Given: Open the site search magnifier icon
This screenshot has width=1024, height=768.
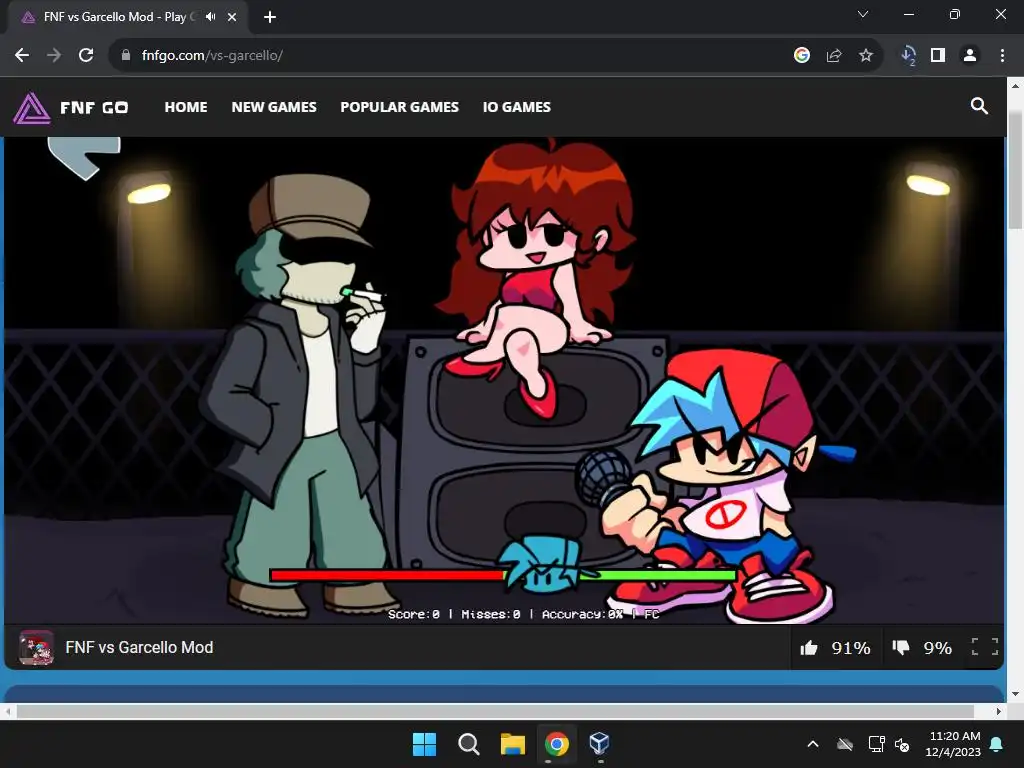Looking at the screenshot, I should click(x=979, y=106).
